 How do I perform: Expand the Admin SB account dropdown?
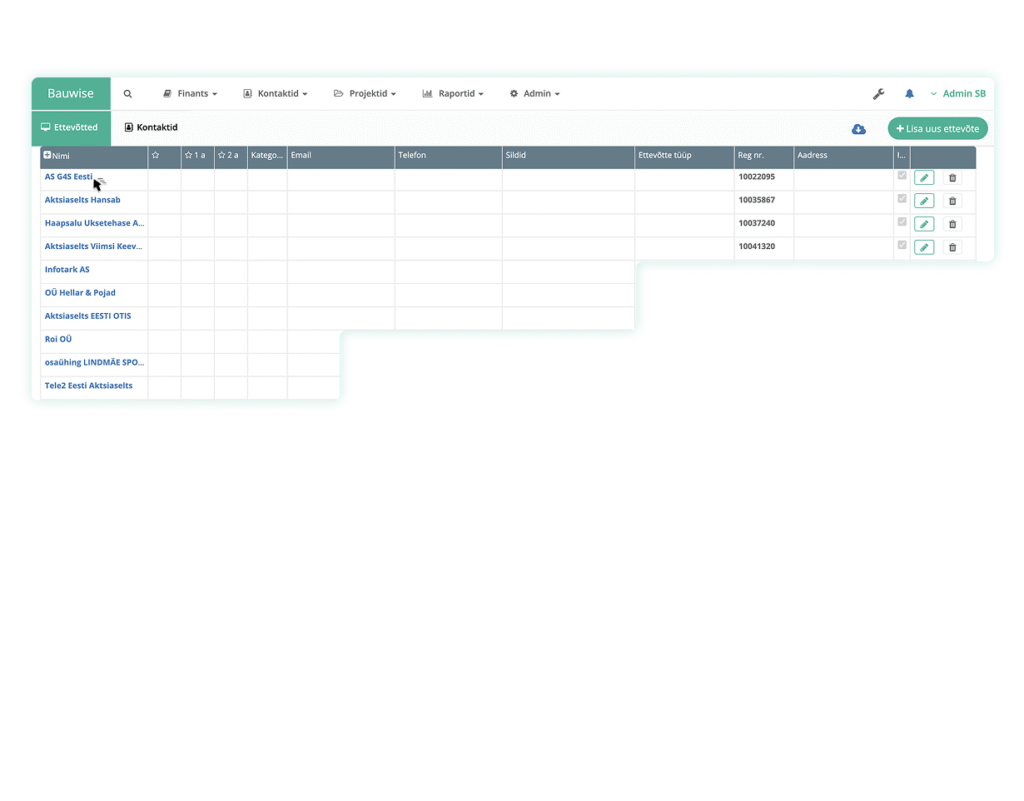tap(960, 93)
